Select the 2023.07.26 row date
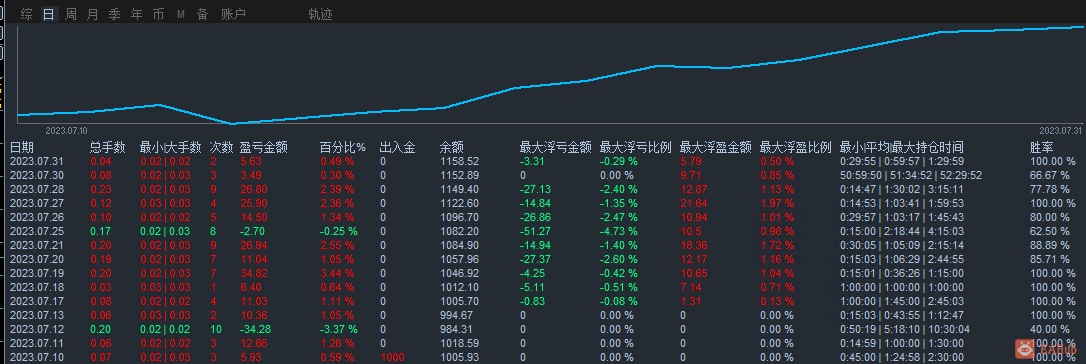The width and height of the screenshot is (1086, 364). coord(37,217)
